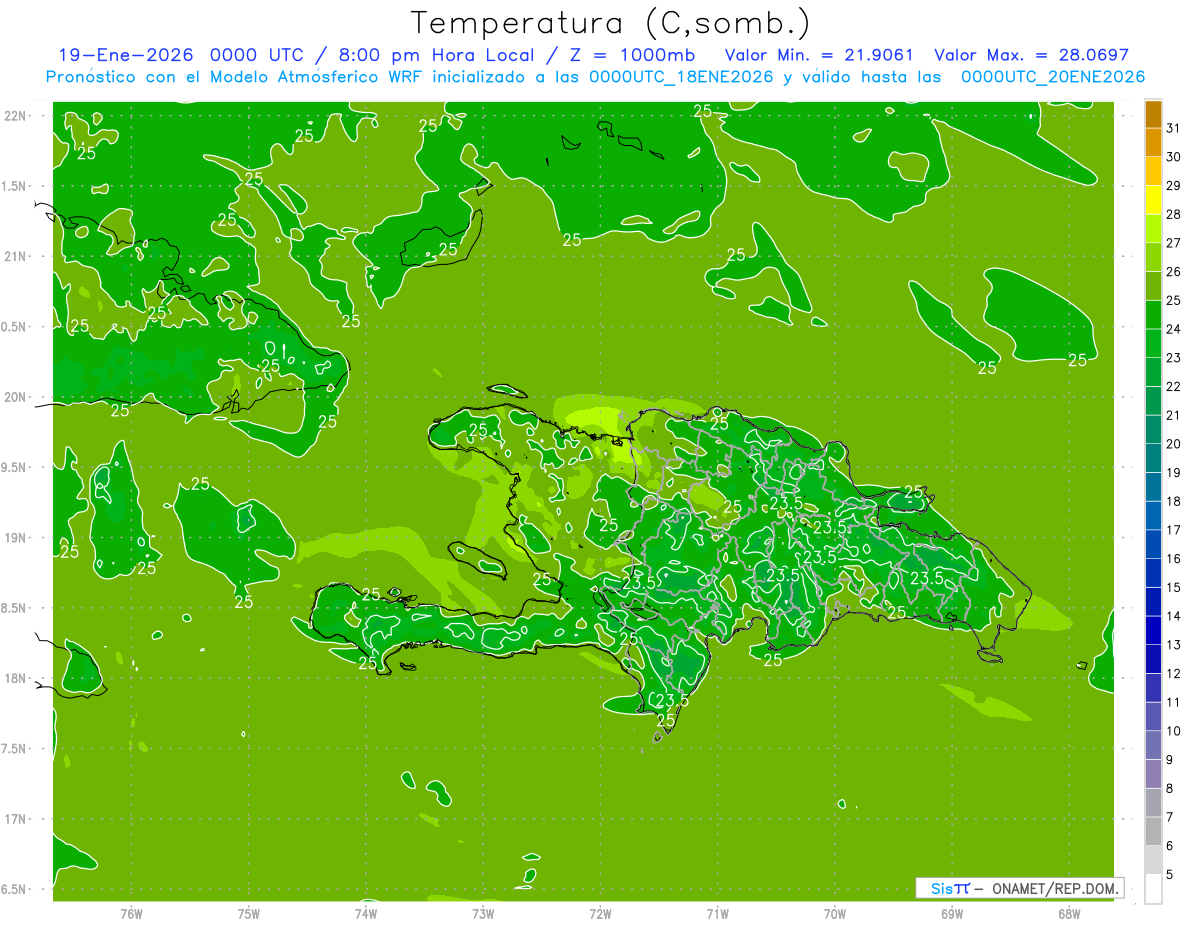Pick the olive-green swatch between 25 and 26

[x=1153, y=286]
